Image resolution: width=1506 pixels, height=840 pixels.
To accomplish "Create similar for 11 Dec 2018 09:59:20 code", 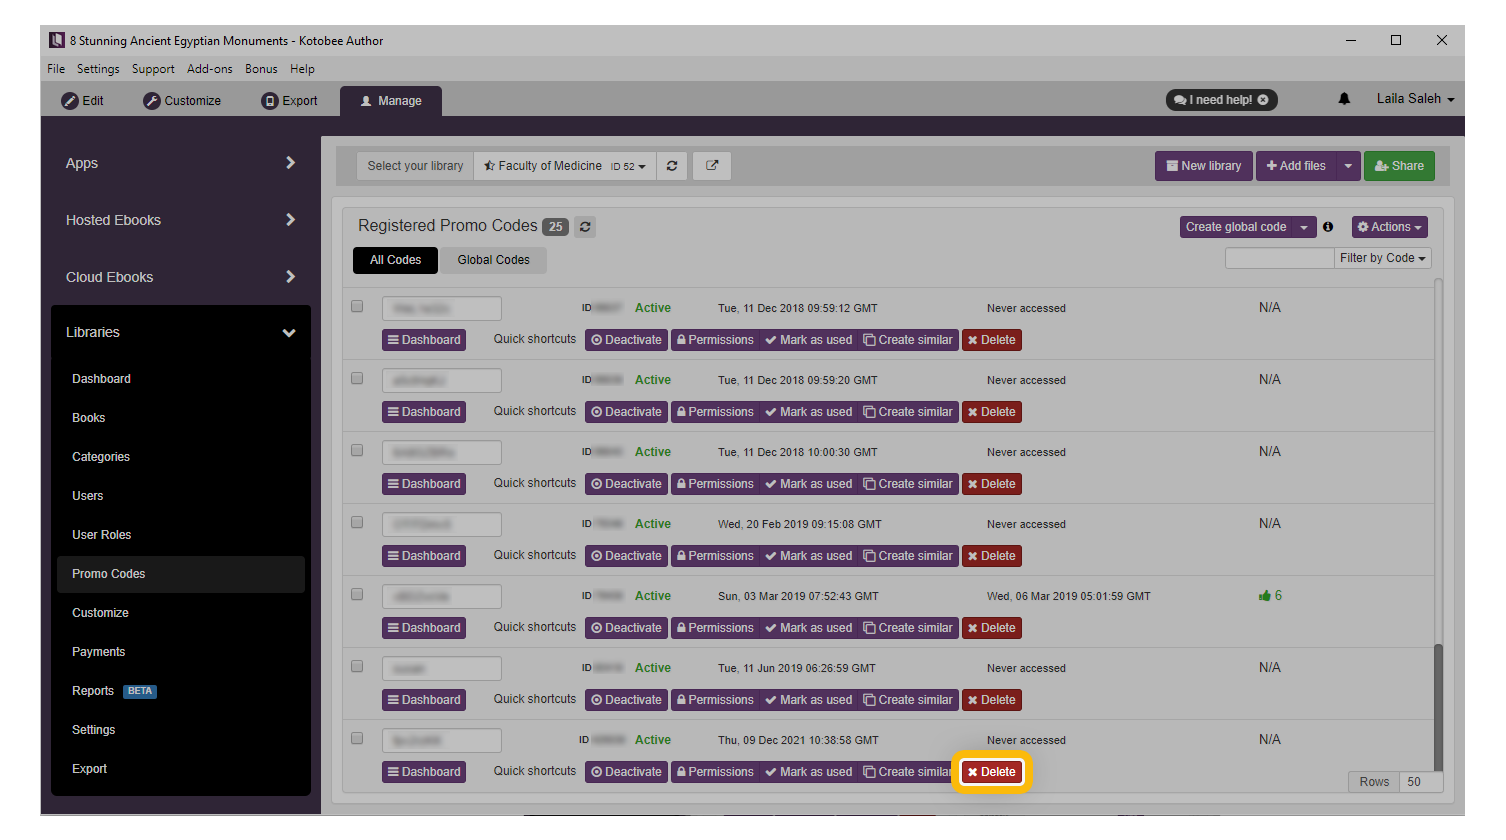I will click(x=908, y=412).
